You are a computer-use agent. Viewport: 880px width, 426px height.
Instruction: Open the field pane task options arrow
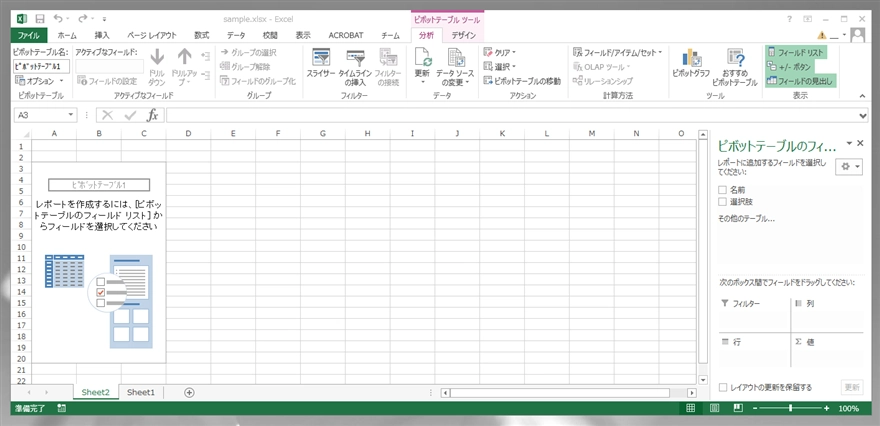[850, 144]
